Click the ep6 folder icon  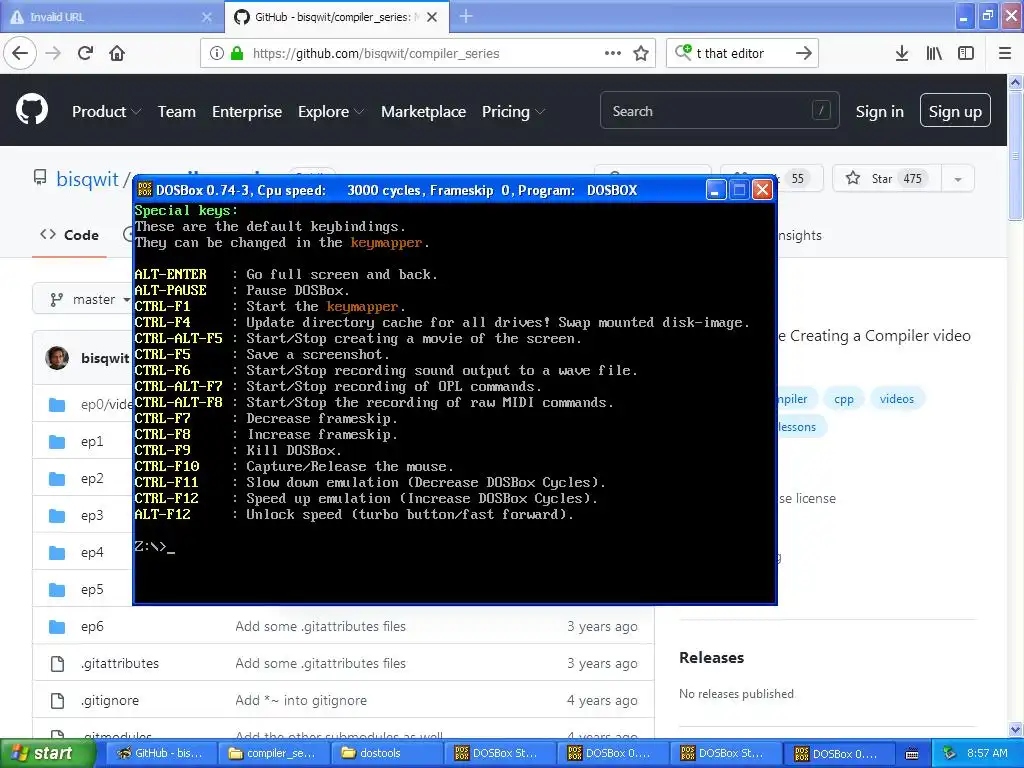coord(57,627)
